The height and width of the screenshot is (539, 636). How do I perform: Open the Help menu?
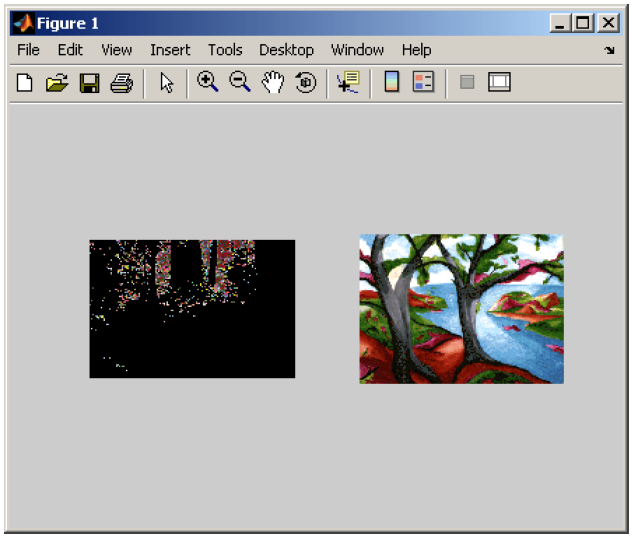[x=417, y=50]
